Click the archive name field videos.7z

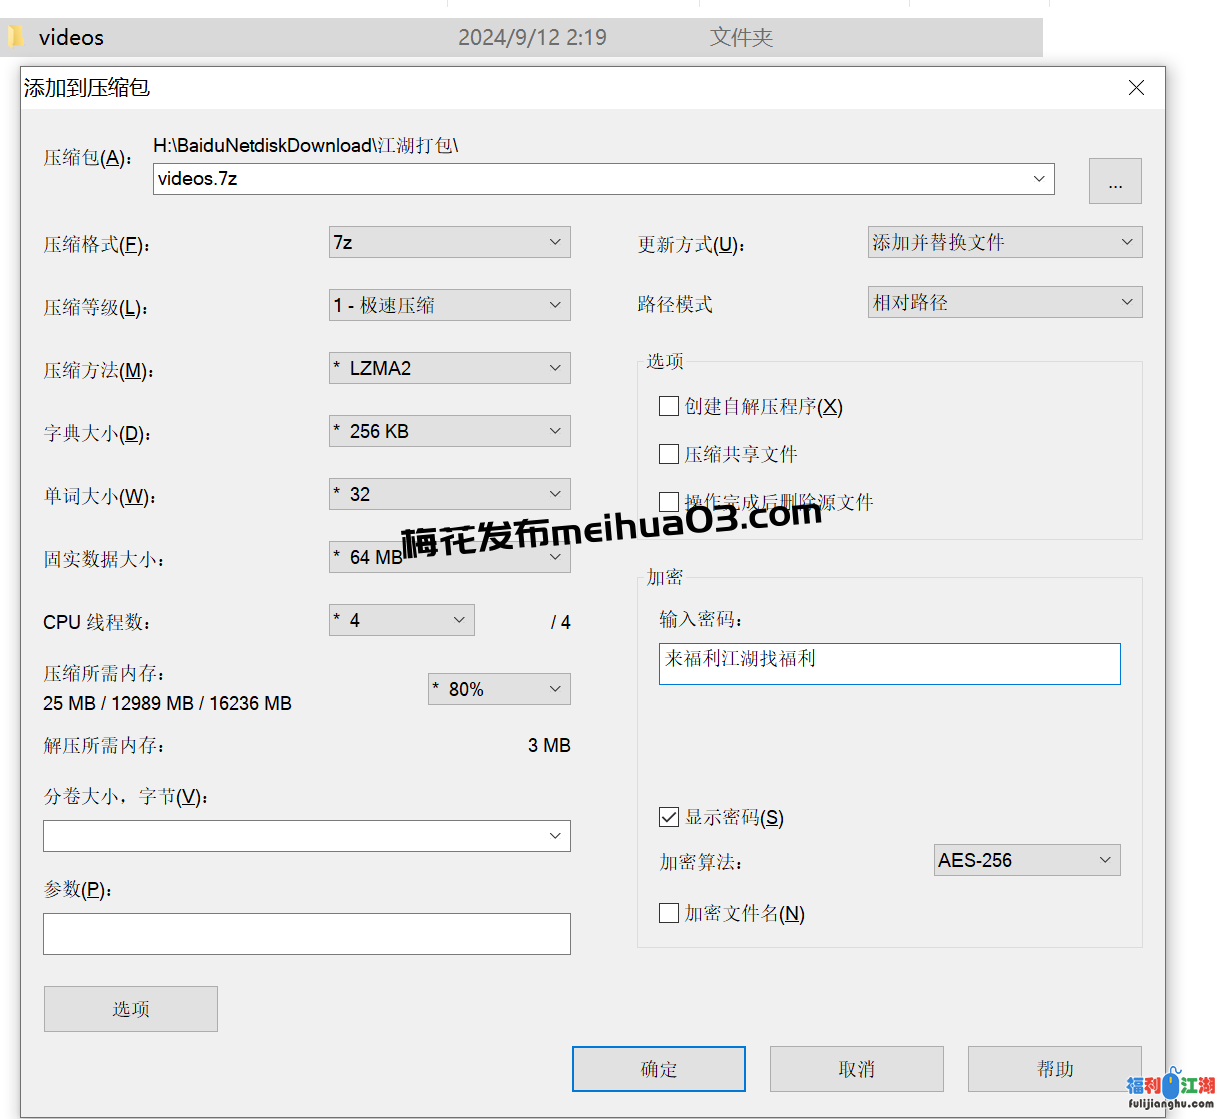pos(604,179)
